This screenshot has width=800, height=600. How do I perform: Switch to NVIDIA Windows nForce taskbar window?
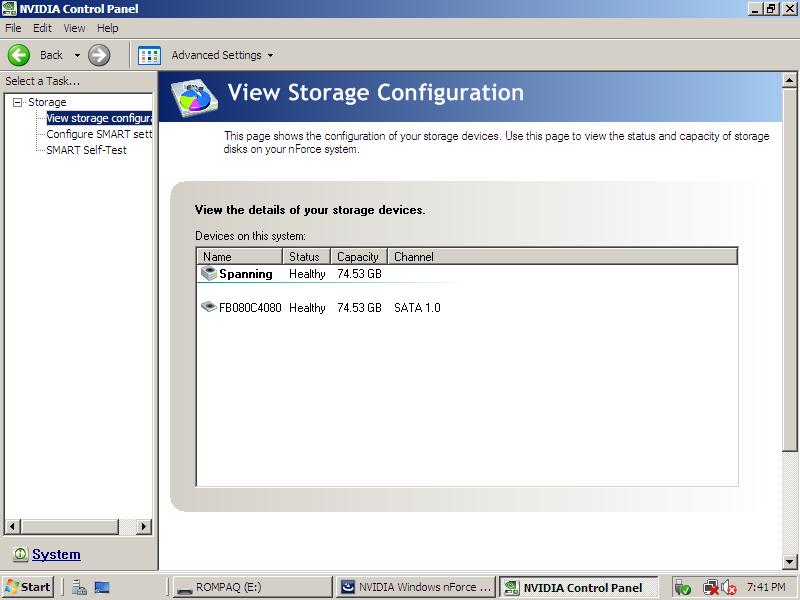point(415,587)
